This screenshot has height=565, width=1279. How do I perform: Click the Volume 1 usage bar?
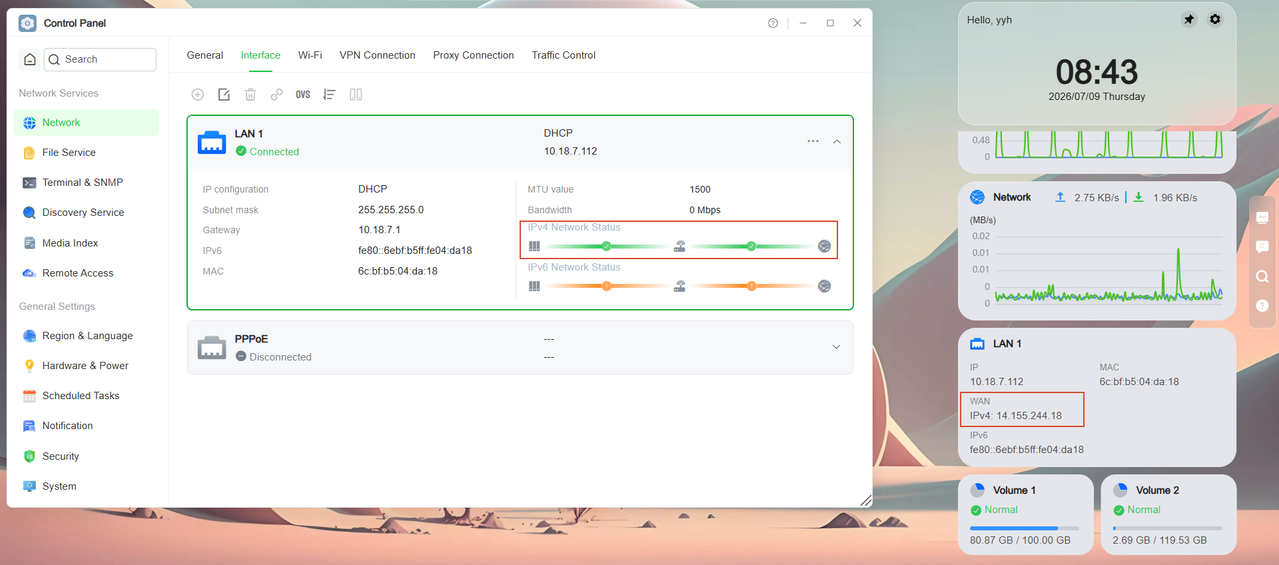pos(1025,528)
